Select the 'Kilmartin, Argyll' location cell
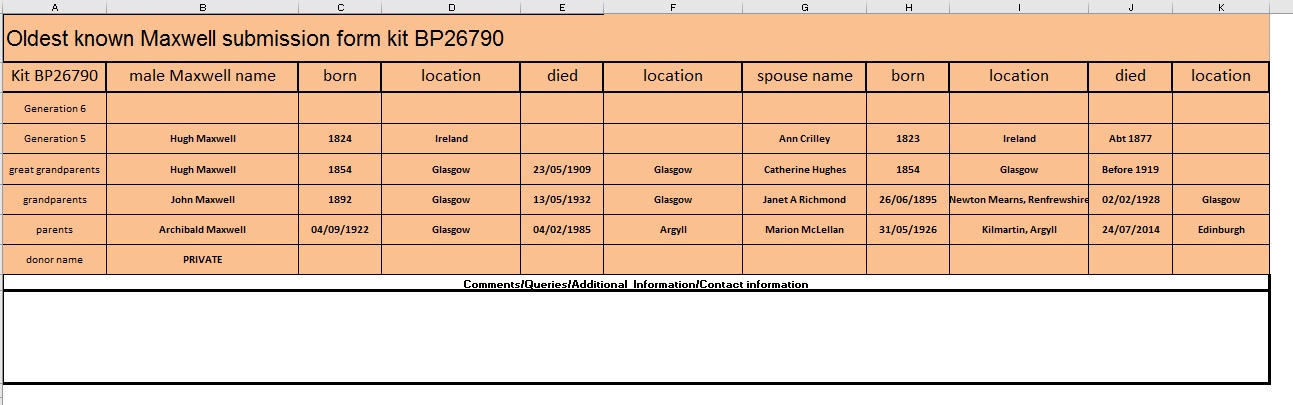 [x=1018, y=230]
